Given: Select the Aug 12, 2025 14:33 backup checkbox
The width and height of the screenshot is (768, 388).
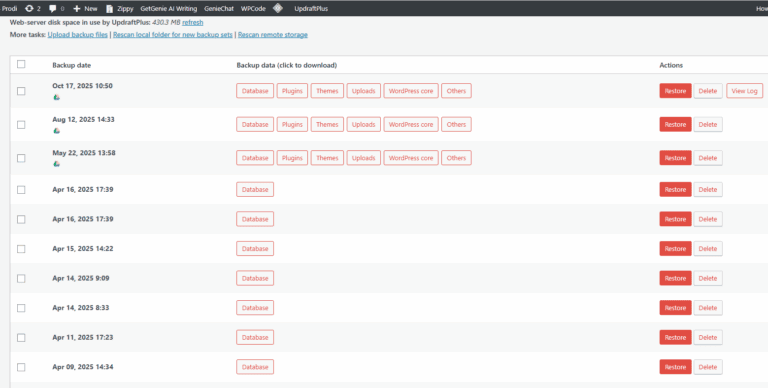Looking at the screenshot, I should point(21,125).
